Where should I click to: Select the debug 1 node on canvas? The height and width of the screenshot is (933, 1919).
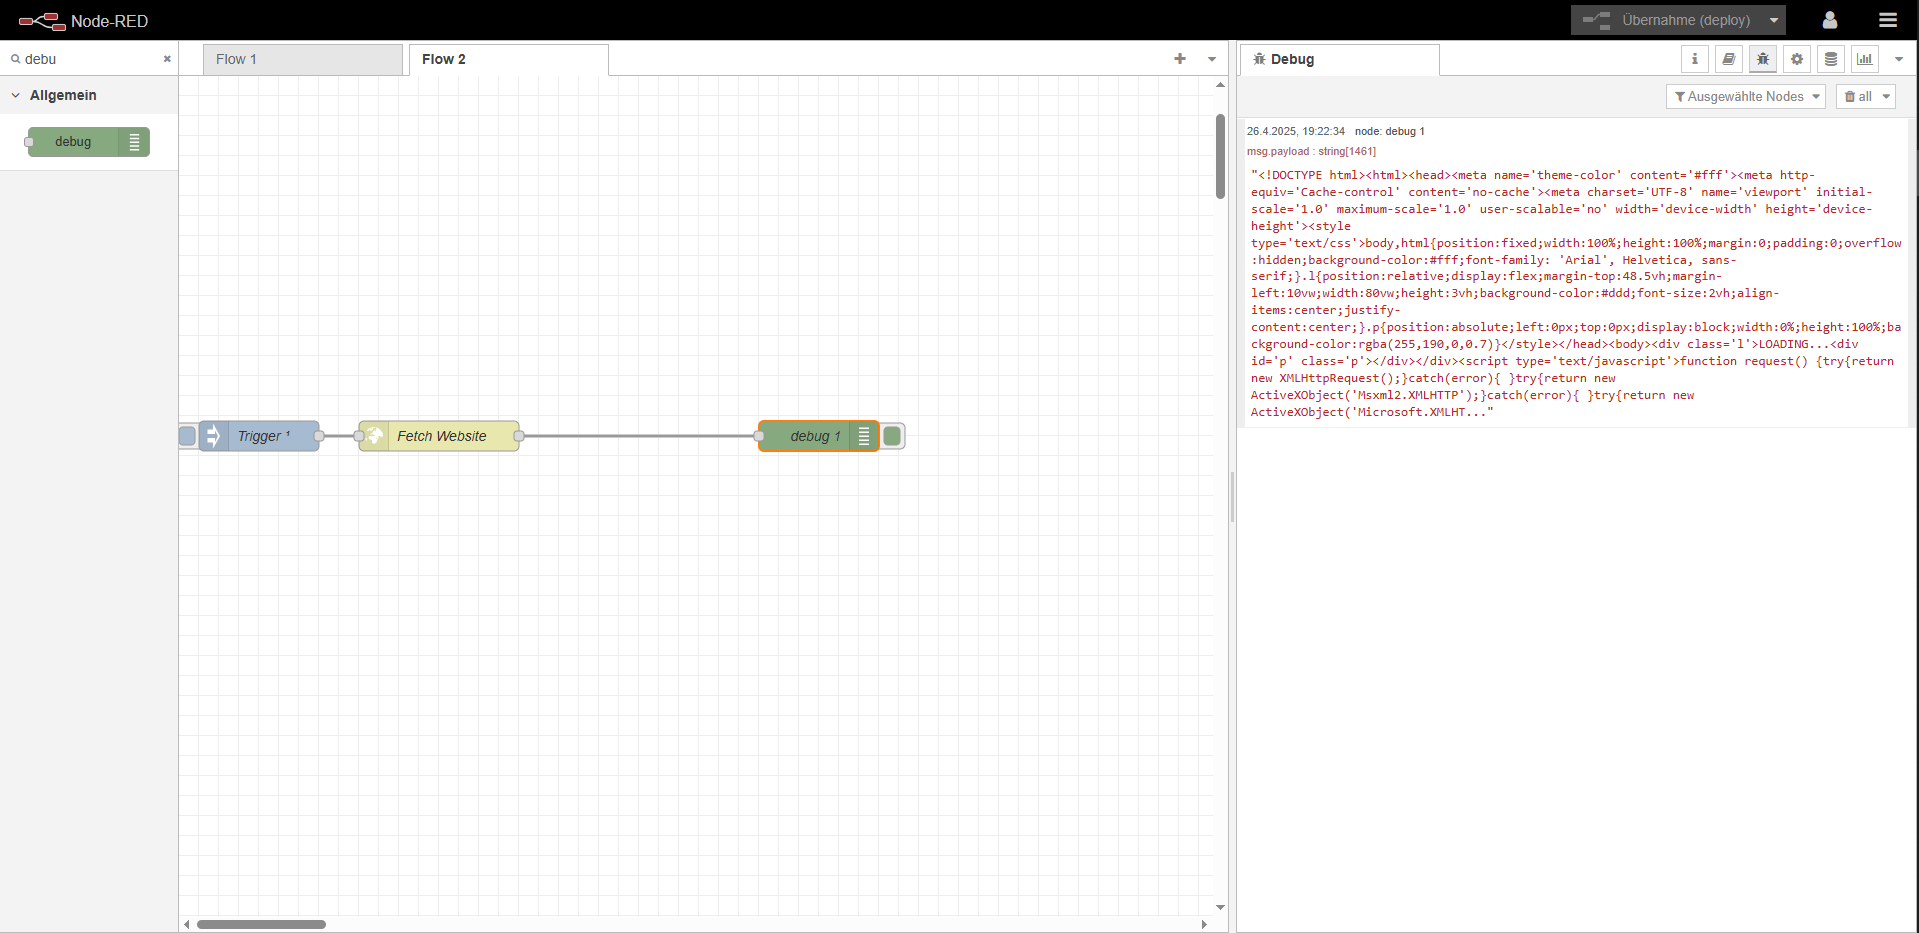818,436
